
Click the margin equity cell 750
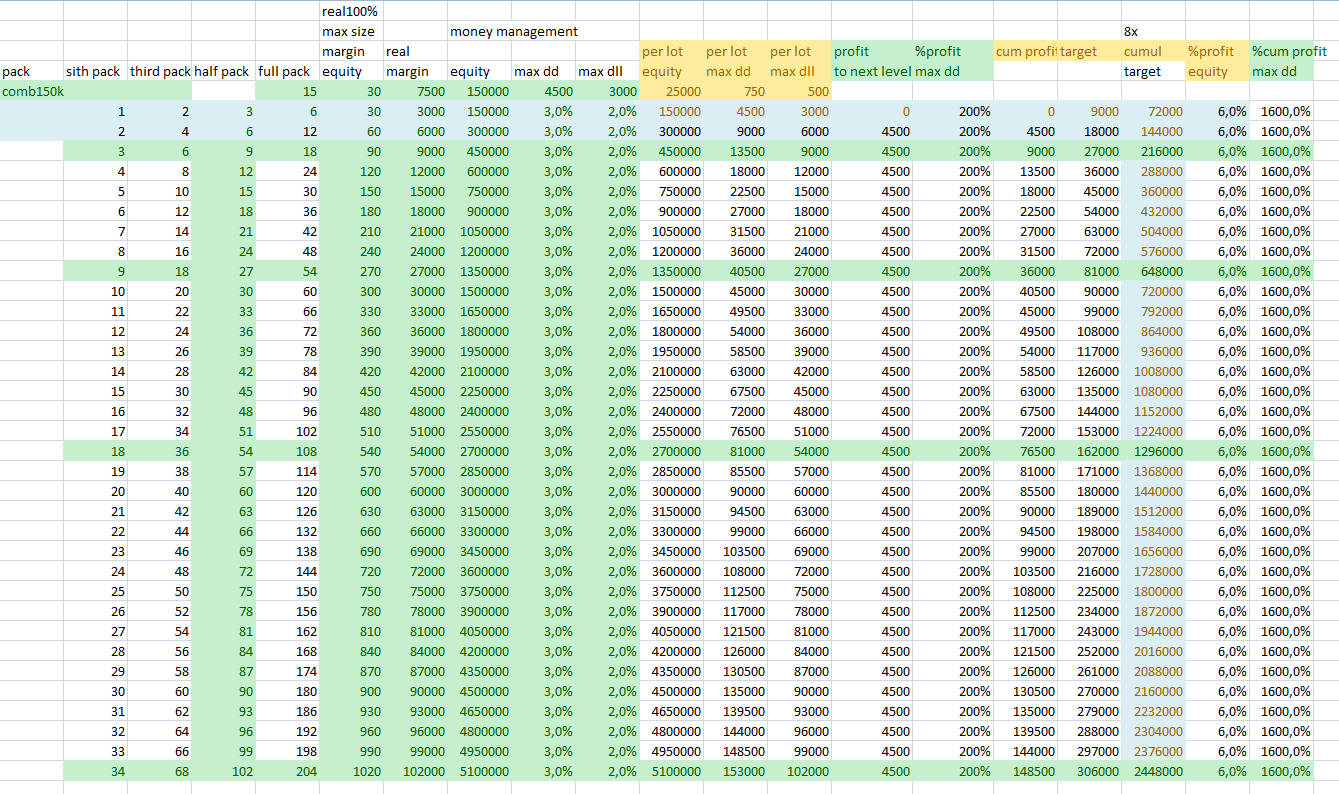pyautogui.click(x=351, y=591)
